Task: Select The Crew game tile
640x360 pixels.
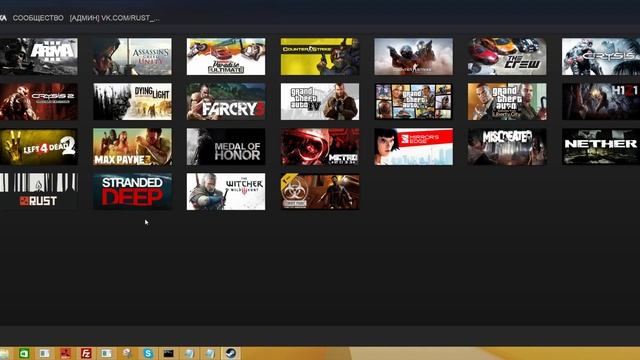Action: 507,56
